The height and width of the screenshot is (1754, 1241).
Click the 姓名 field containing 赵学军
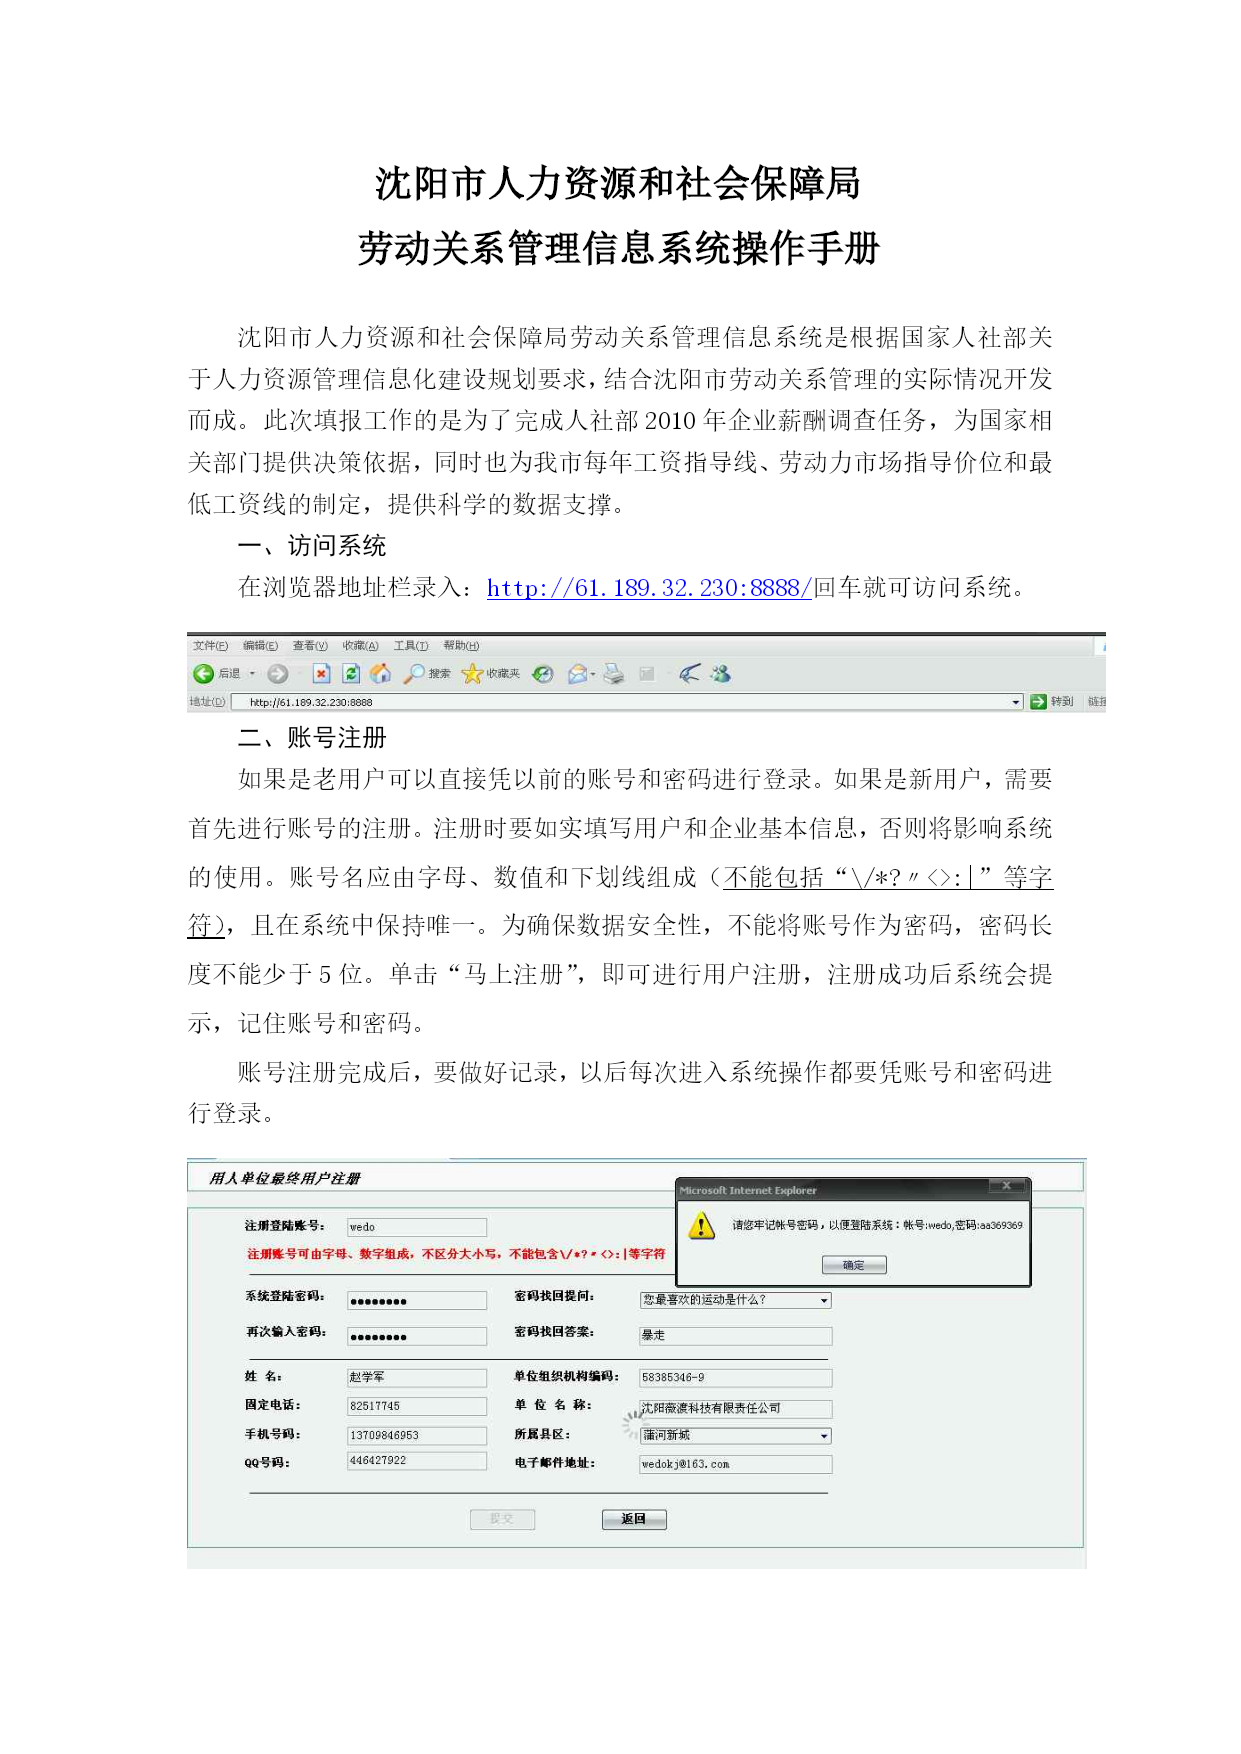(x=417, y=1377)
